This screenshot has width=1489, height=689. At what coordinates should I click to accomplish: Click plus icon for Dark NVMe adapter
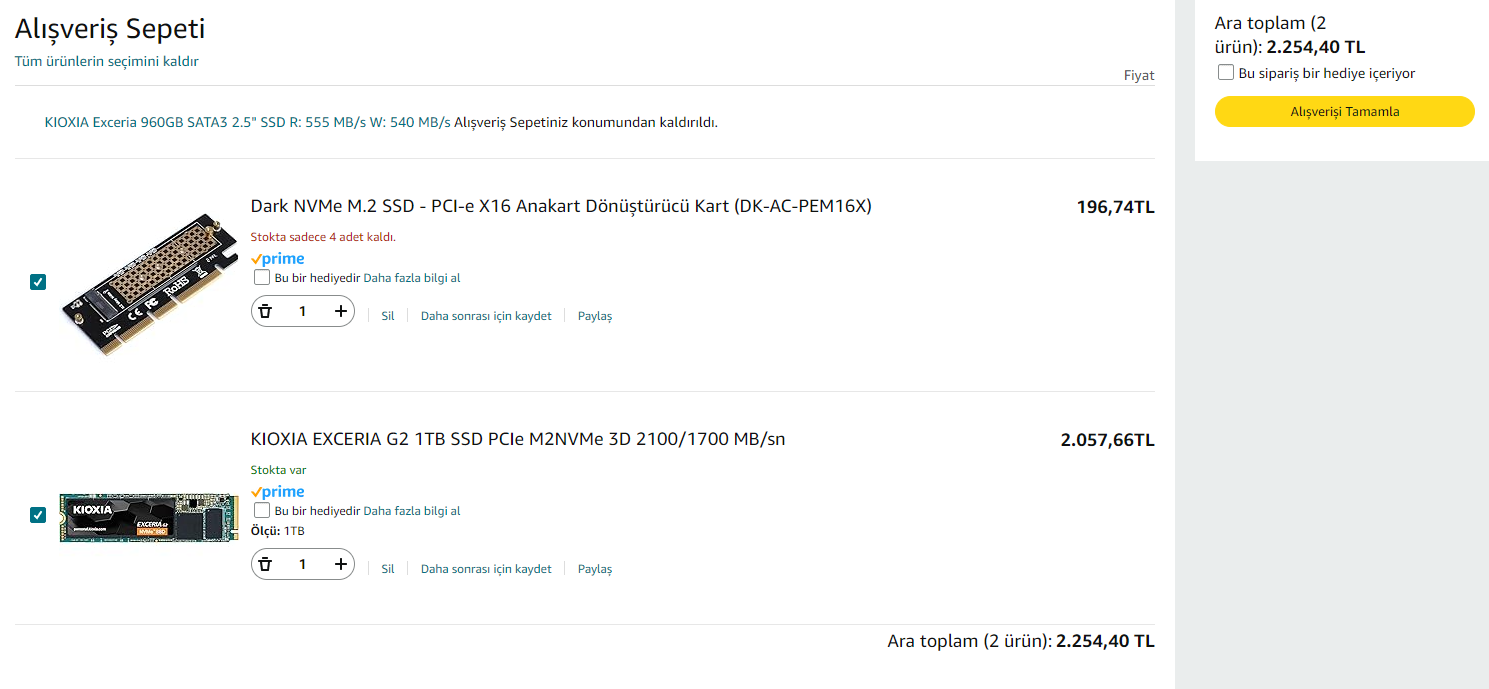[x=340, y=312]
